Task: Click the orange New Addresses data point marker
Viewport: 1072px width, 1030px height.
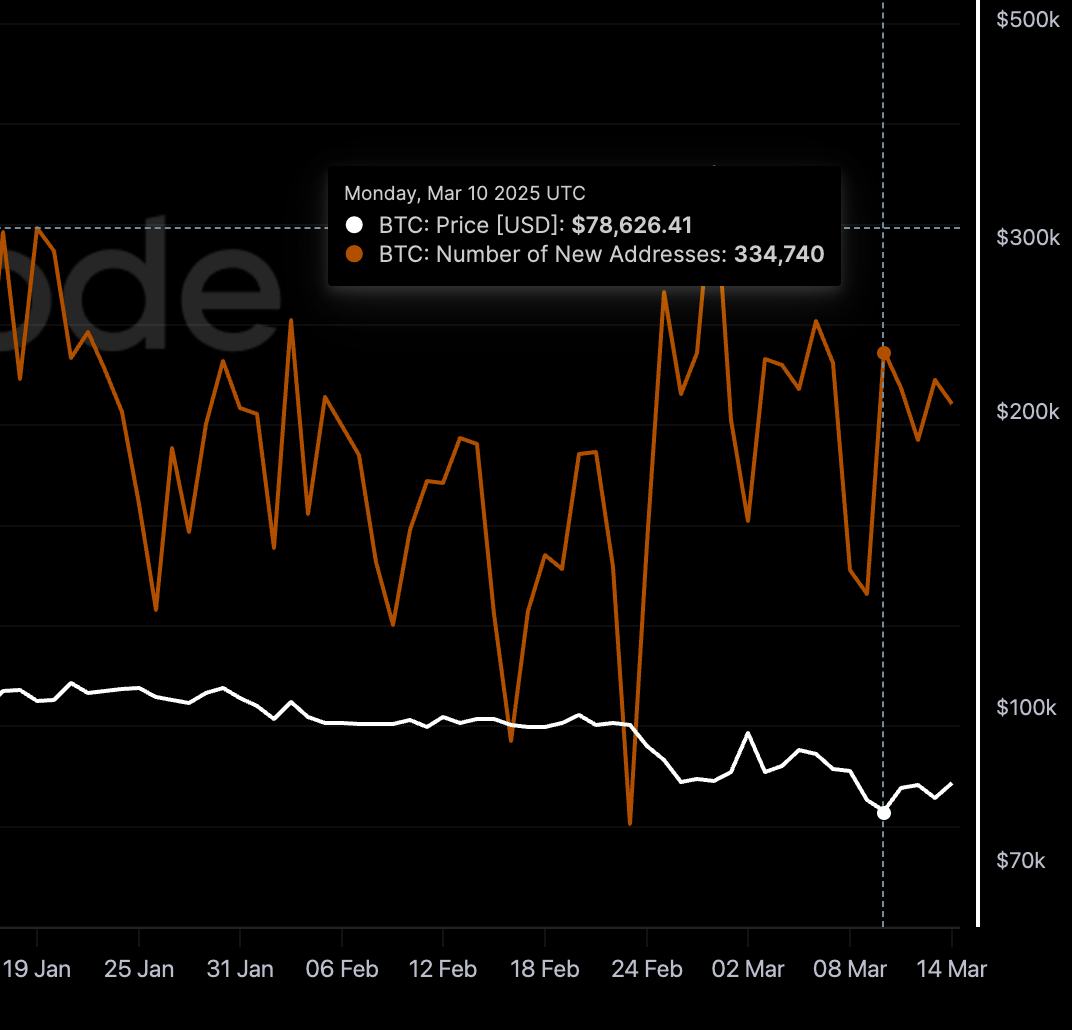Action: pos(883,353)
